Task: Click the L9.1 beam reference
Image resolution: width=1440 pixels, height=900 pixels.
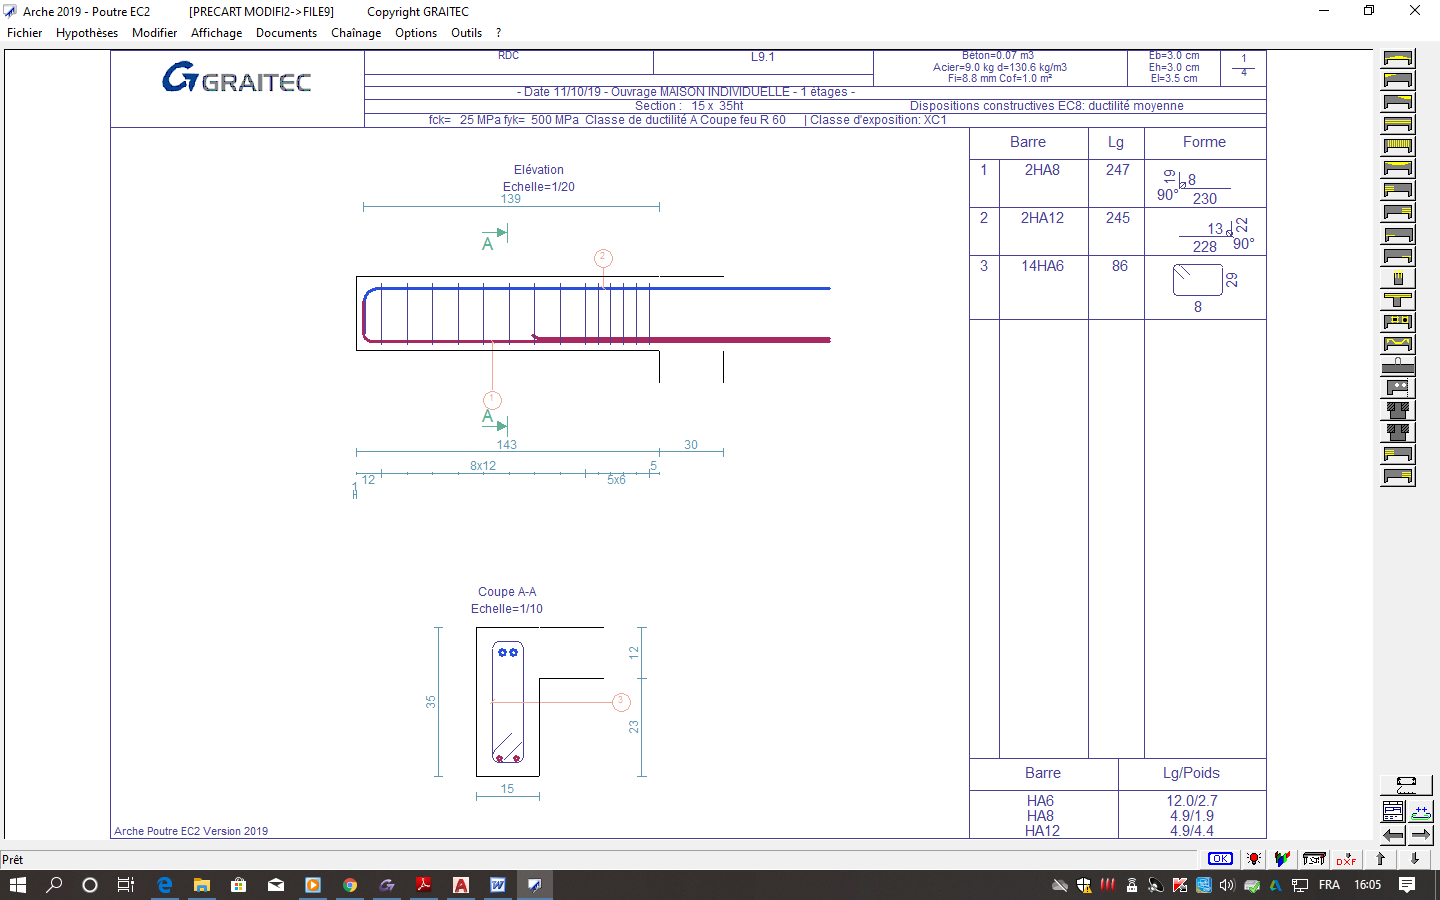Action: tap(763, 57)
